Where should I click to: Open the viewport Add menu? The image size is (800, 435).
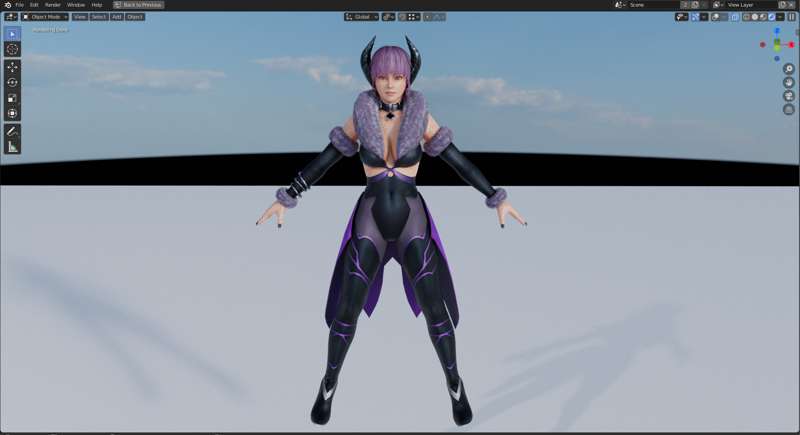(x=116, y=17)
